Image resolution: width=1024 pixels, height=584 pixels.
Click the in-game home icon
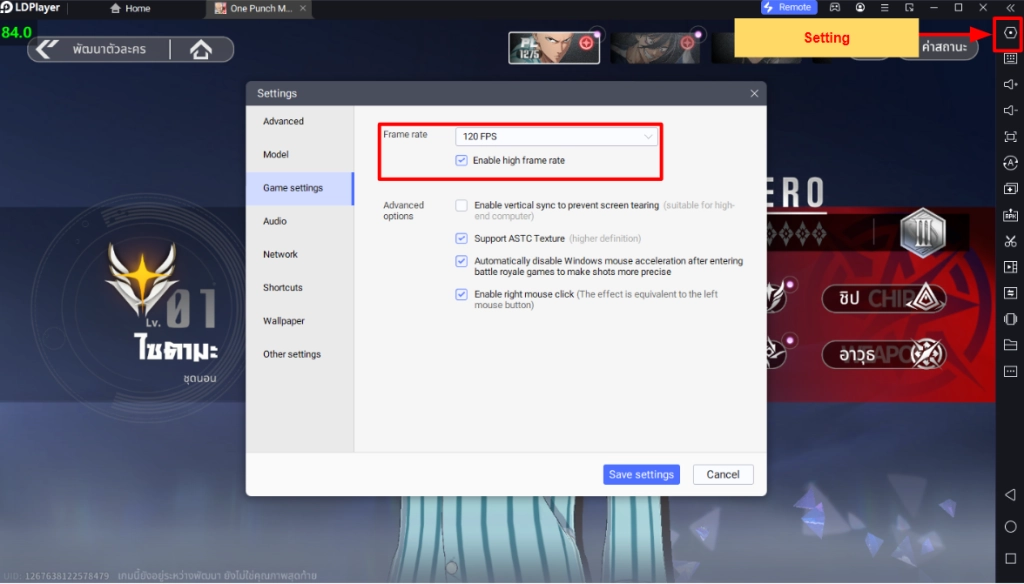(x=201, y=49)
